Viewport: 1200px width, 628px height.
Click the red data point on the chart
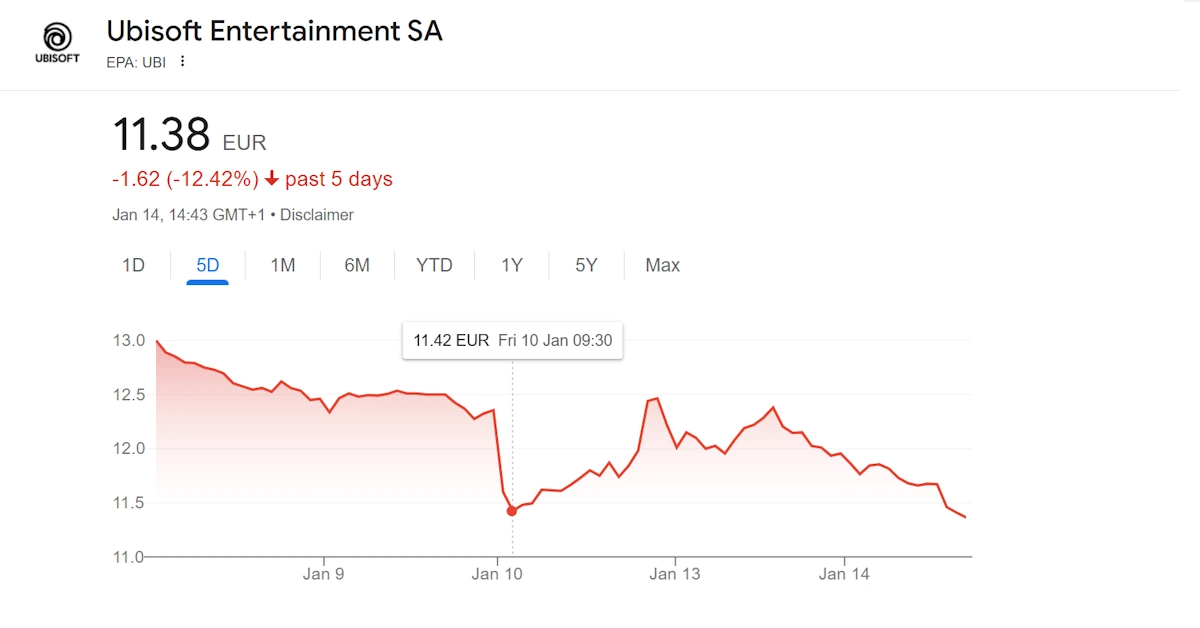512,511
